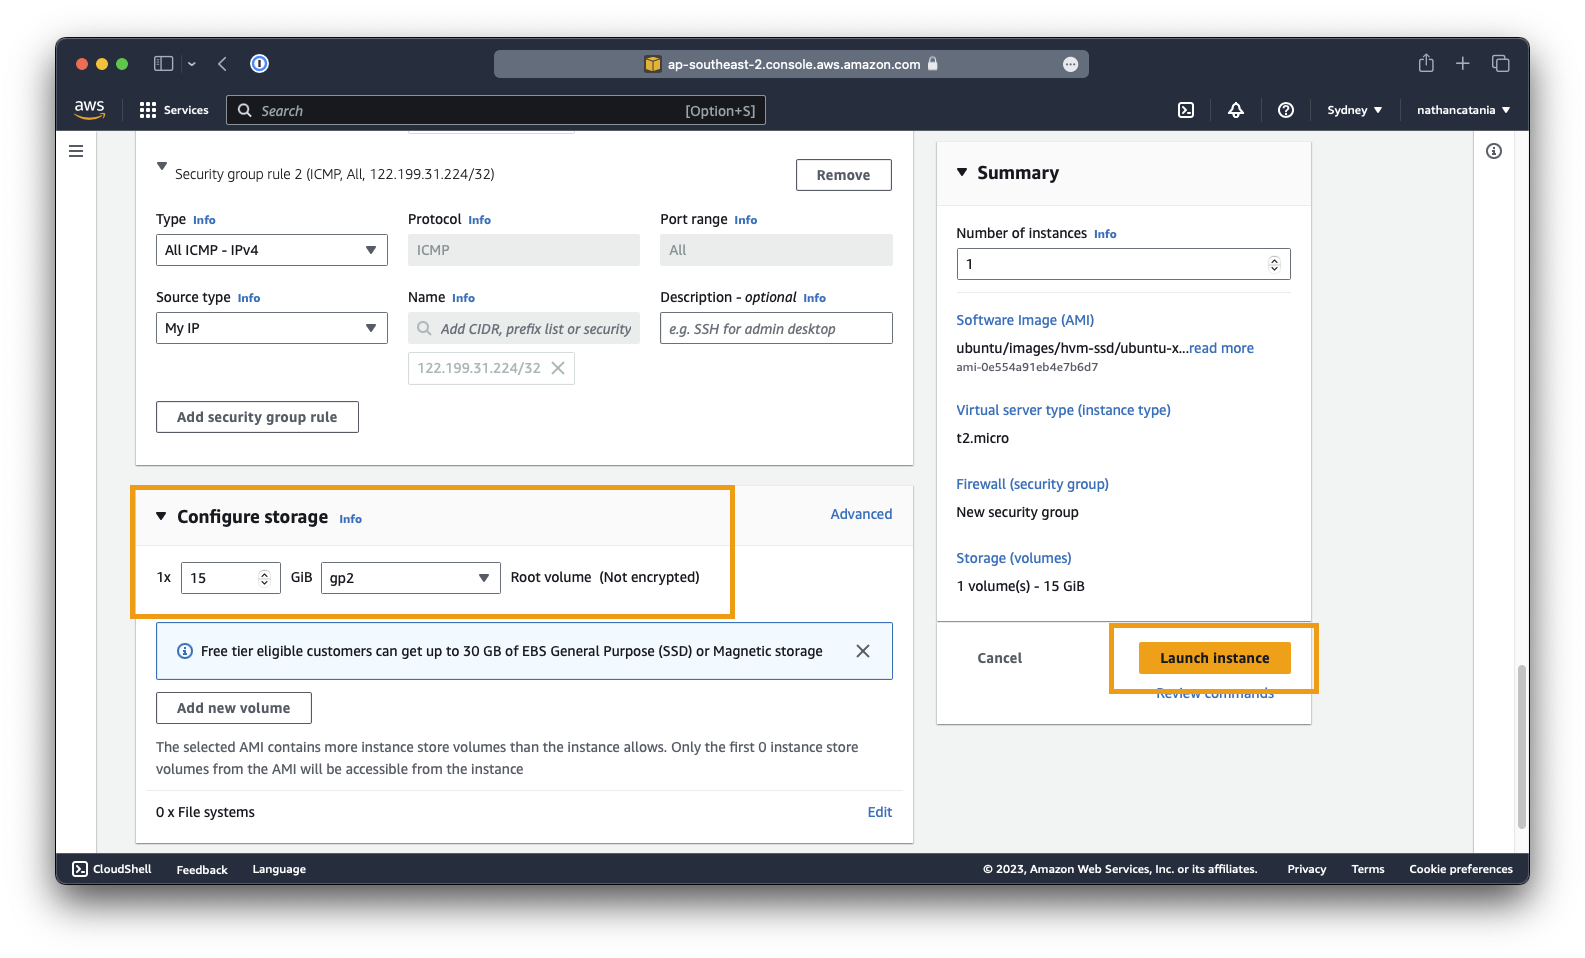Click the Description optional input field
The image size is (1585, 958).
pyautogui.click(x=776, y=328)
